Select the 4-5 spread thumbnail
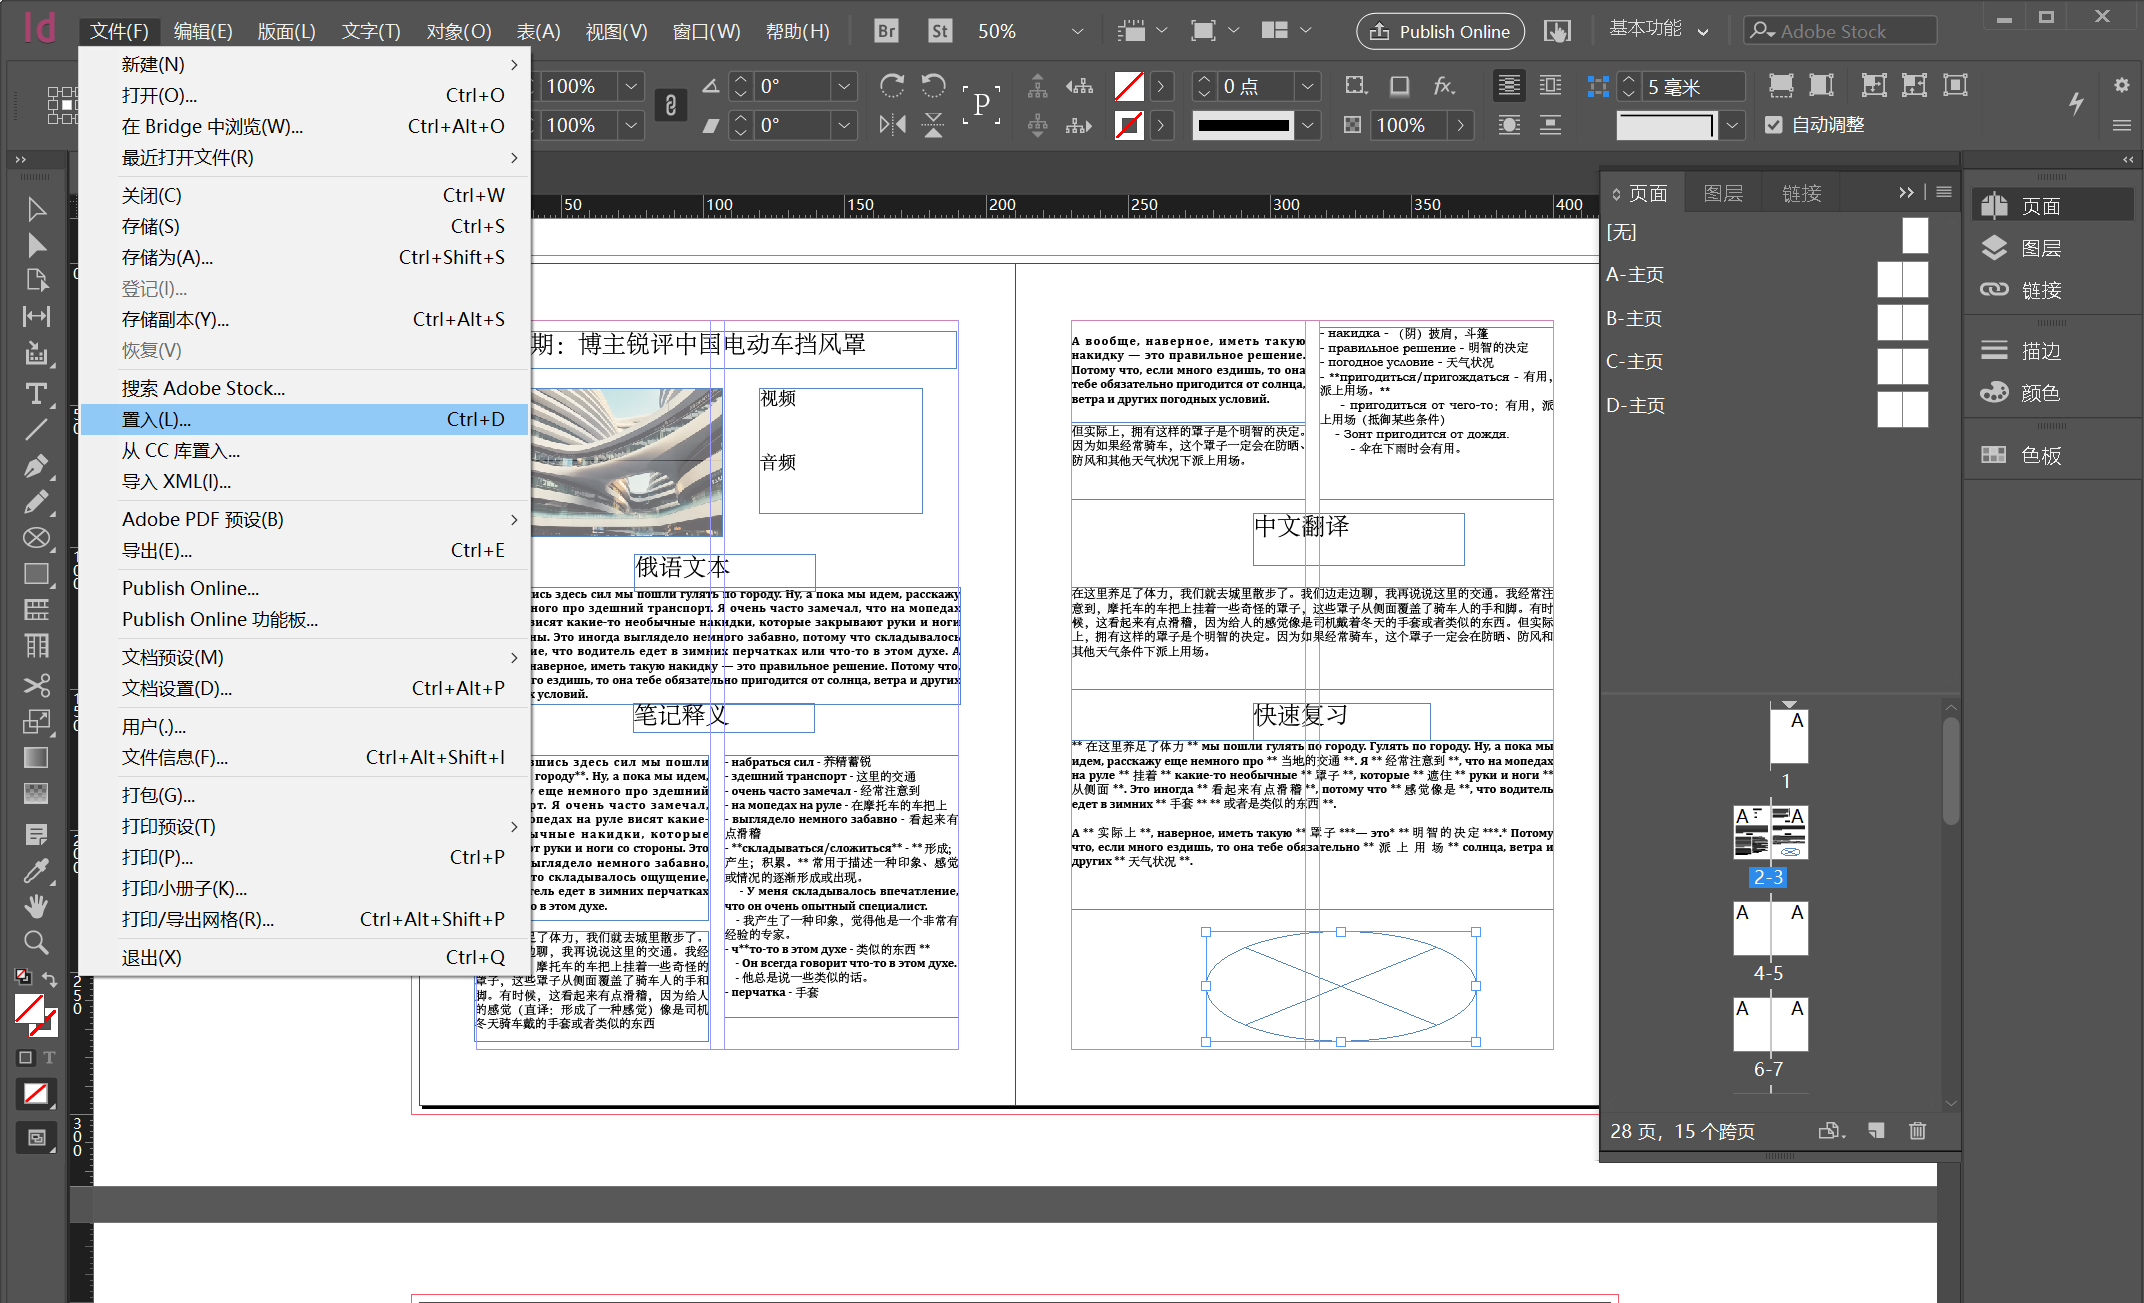 point(1769,929)
